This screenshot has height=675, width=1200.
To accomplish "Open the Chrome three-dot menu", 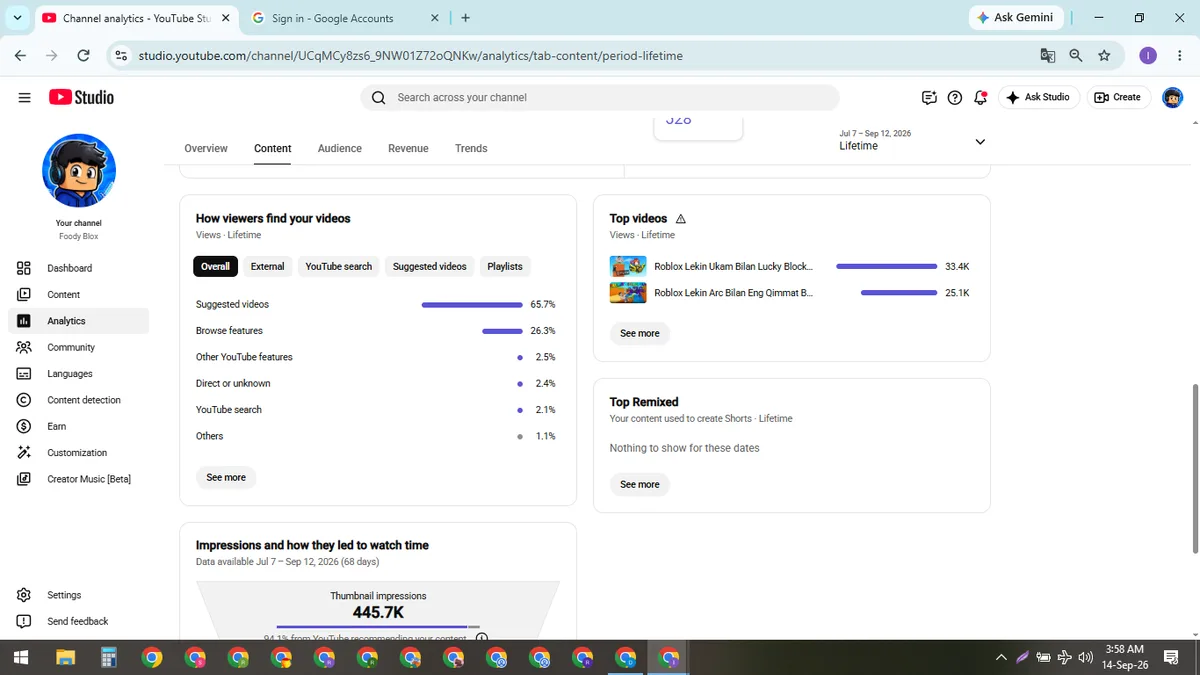I will tap(1181, 56).
